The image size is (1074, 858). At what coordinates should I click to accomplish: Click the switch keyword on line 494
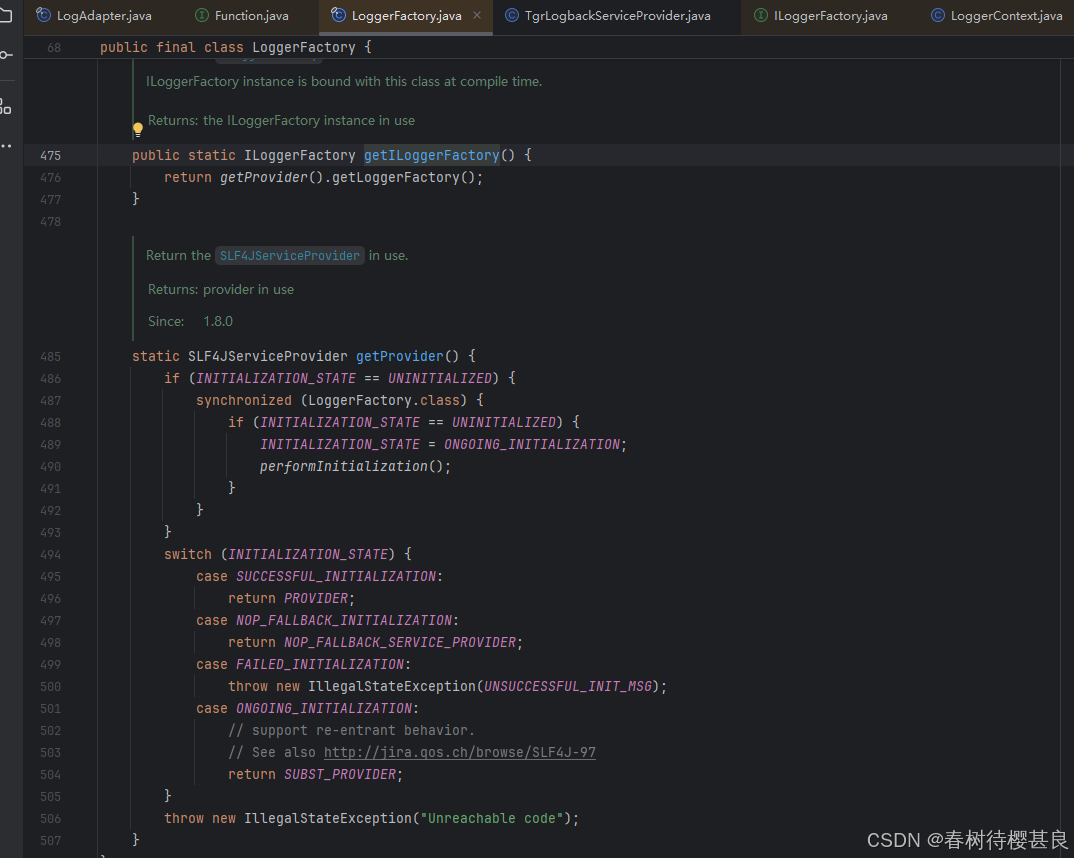pyautogui.click(x=188, y=554)
